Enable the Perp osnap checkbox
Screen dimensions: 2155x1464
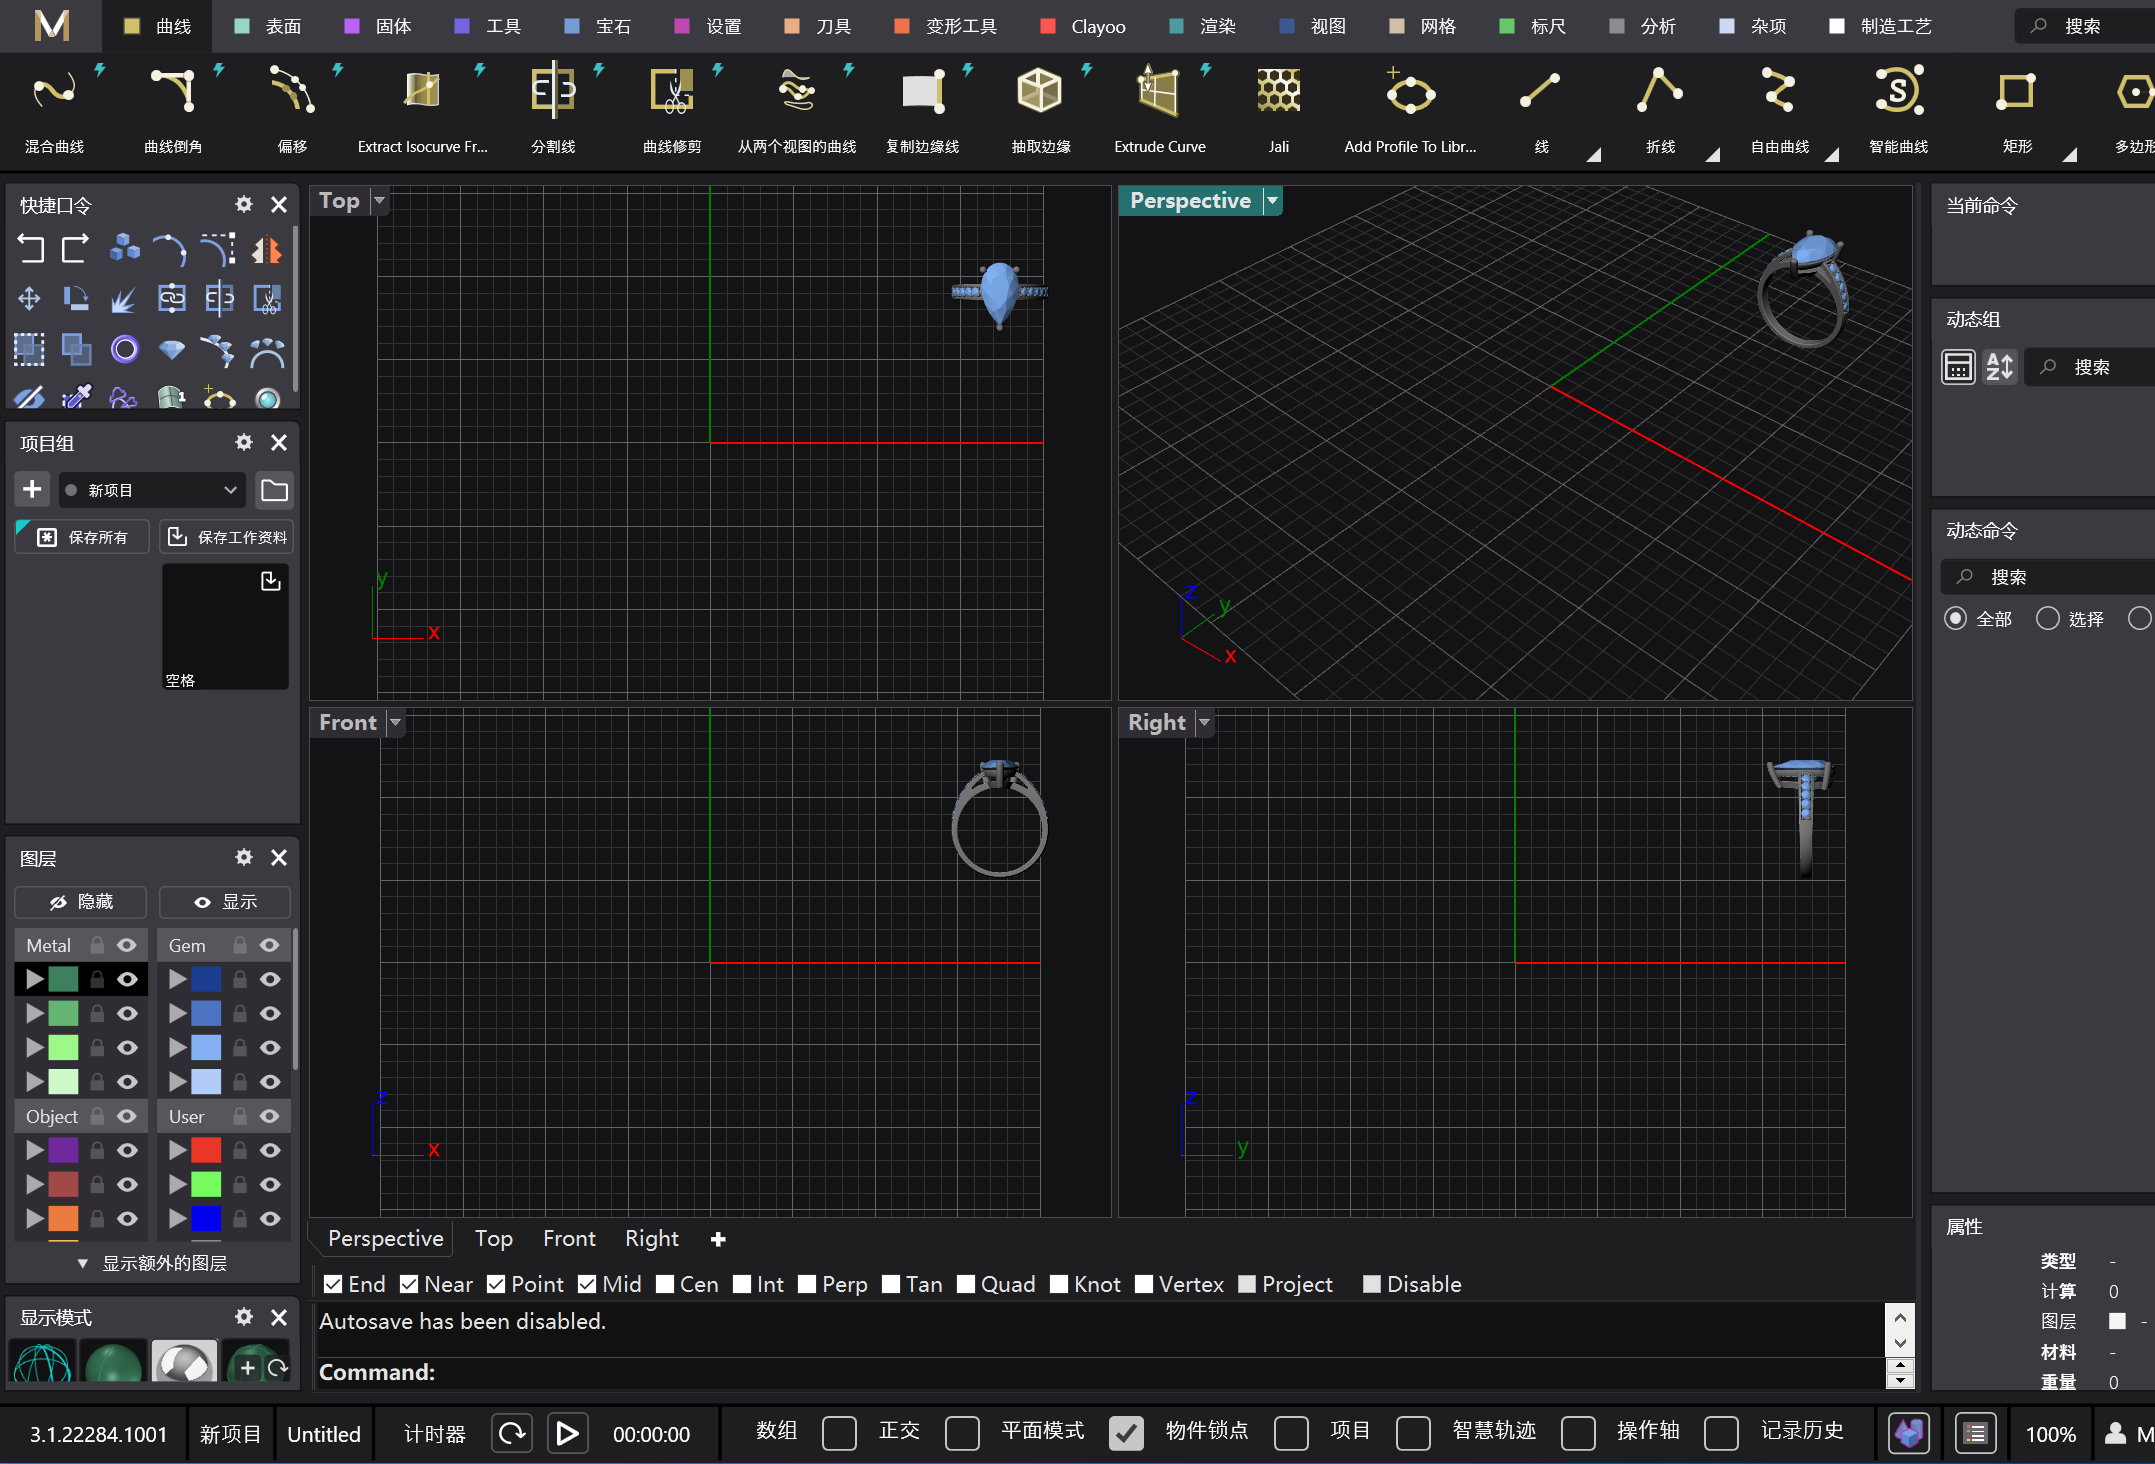click(807, 1284)
